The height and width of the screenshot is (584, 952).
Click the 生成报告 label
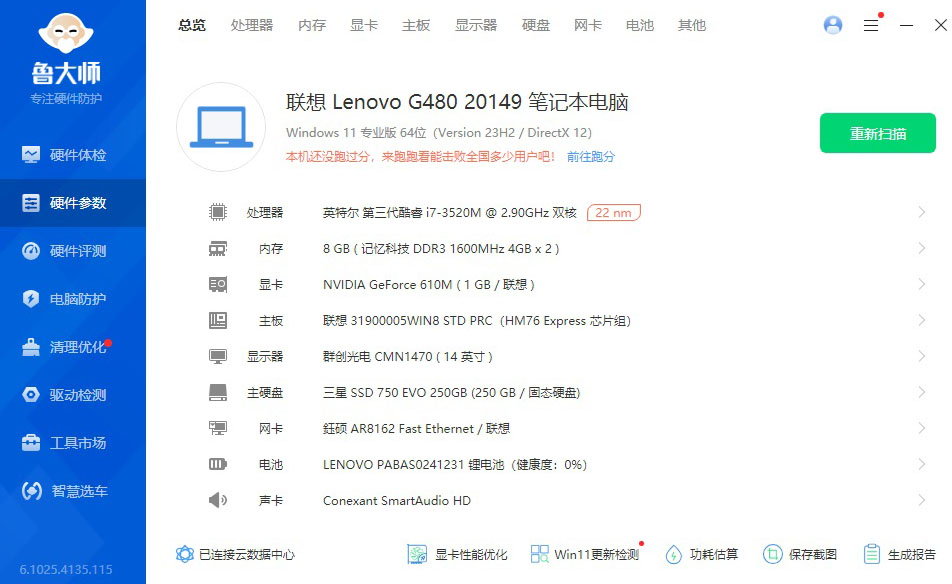click(x=912, y=554)
